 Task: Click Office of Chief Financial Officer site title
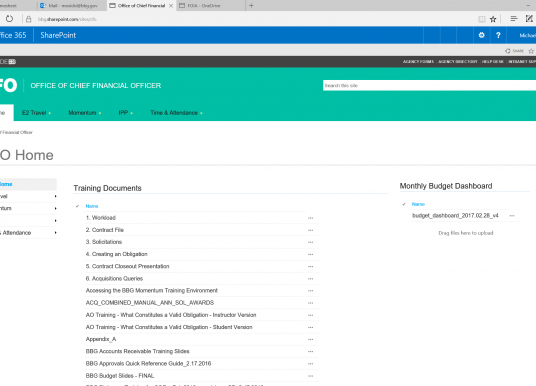(96, 85)
